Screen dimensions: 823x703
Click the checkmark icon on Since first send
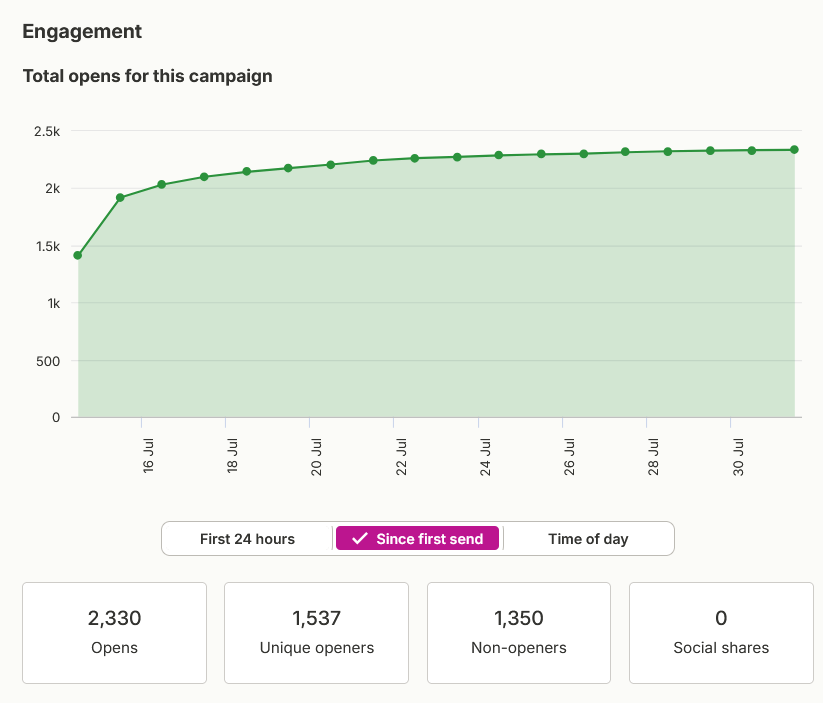360,539
